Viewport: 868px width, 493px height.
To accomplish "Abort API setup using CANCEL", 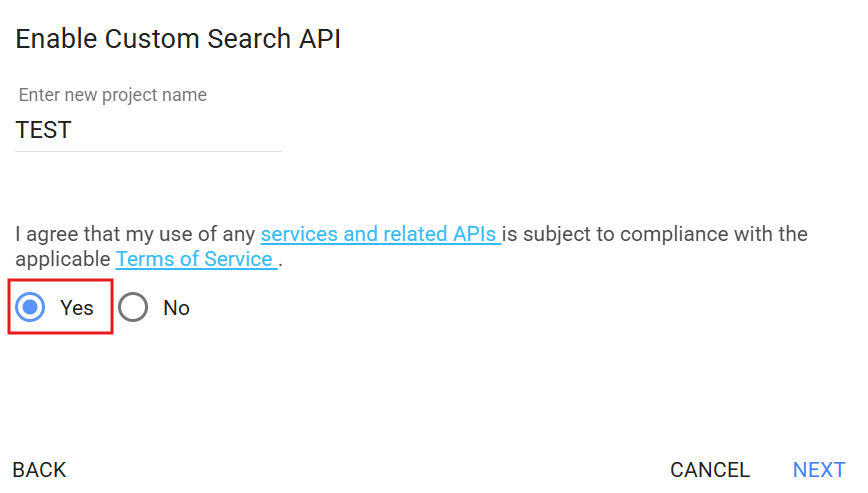I will pos(710,470).
